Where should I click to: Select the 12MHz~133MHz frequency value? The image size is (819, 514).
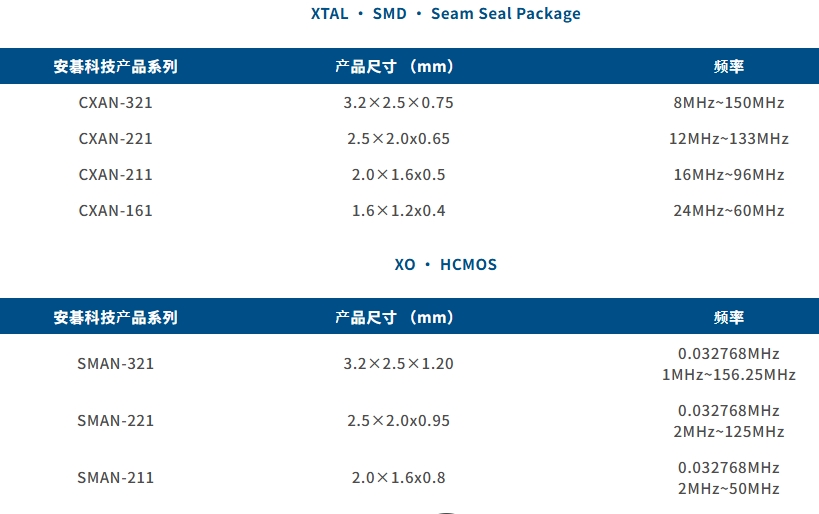[x=728, y=138]
